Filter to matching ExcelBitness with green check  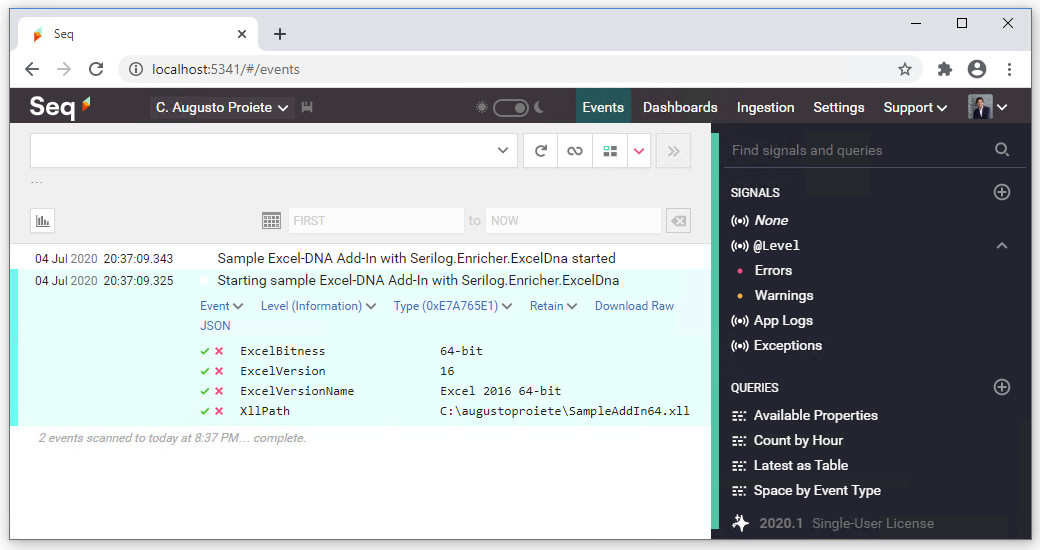pyautogui.click(x=205, y=351)
